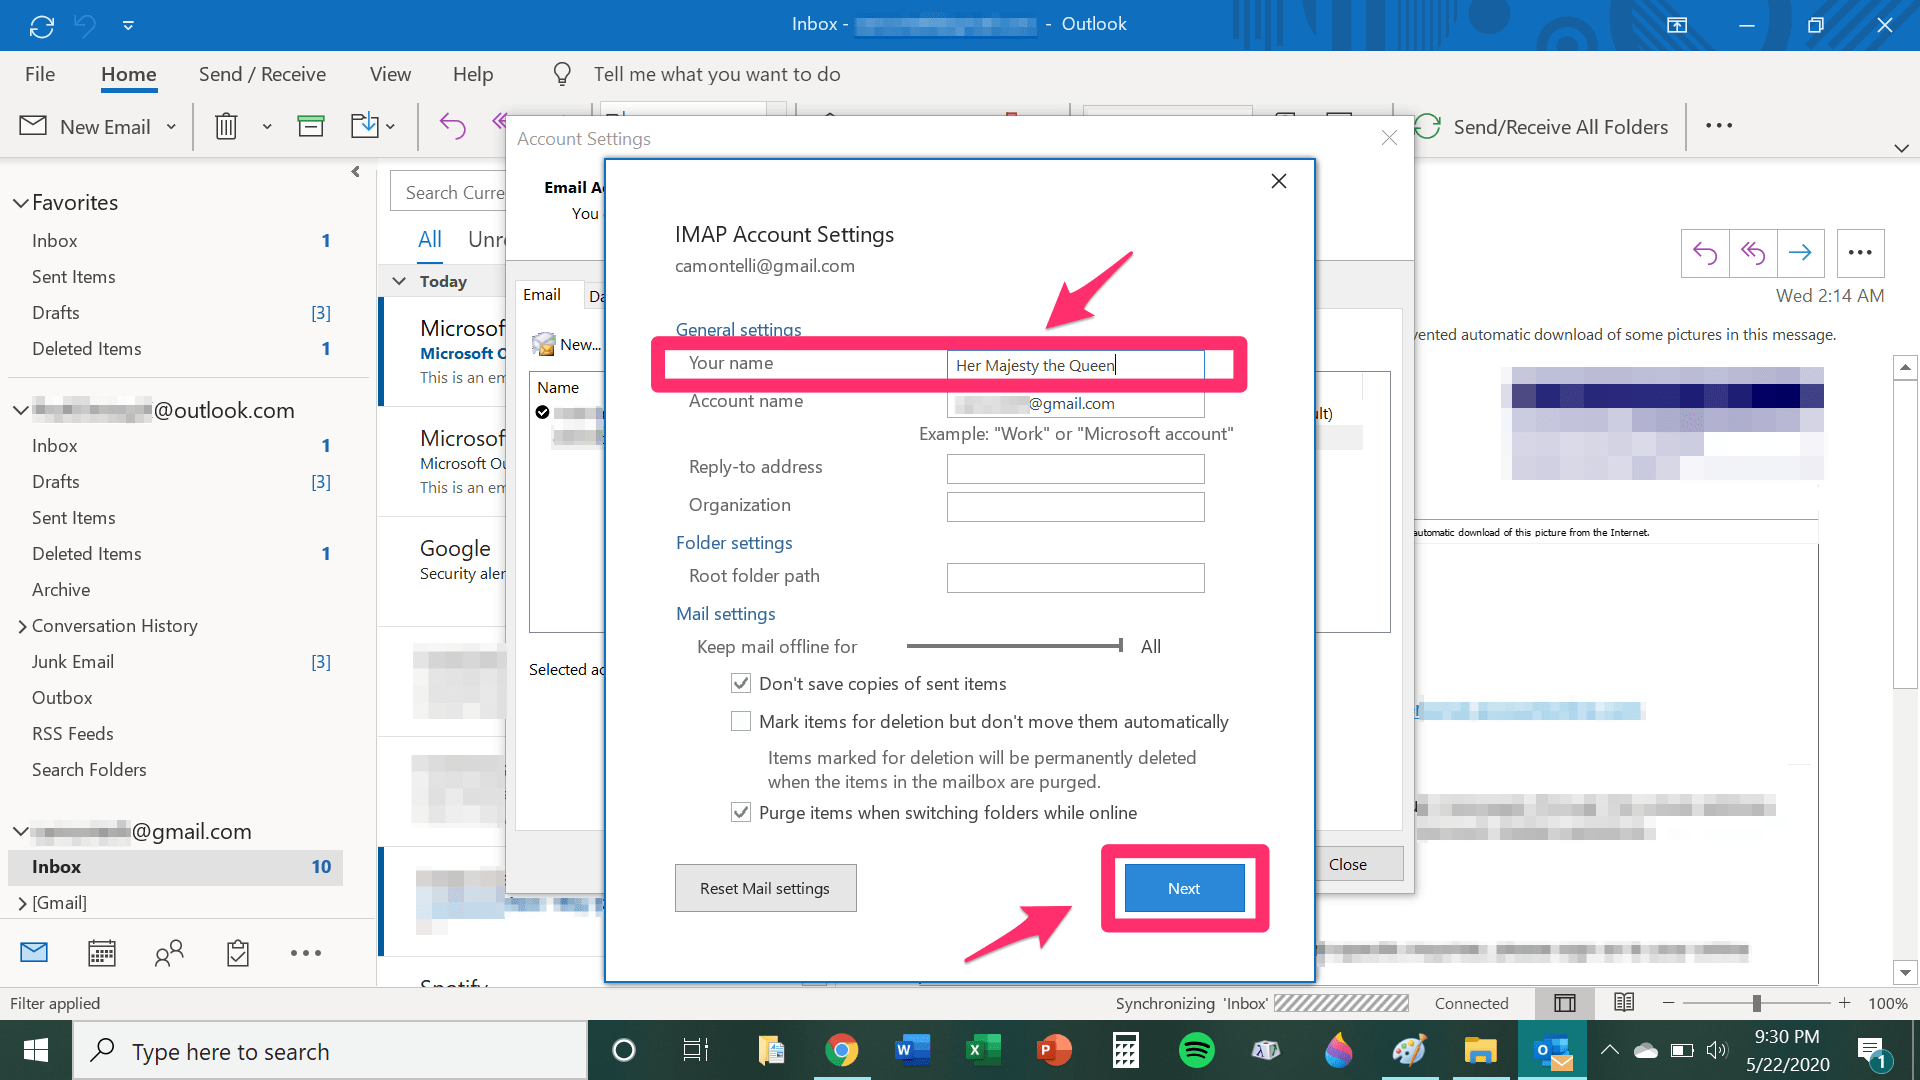
Task: Open Spotify from the Windows taskbar
Action: [x=1196, y=1050]
